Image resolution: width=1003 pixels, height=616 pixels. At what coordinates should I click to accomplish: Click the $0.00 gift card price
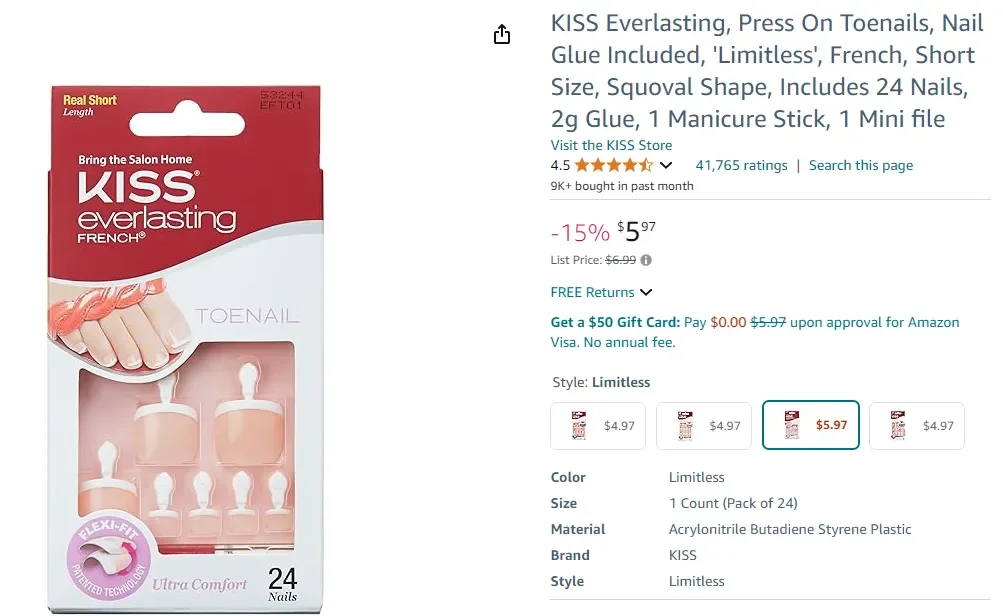click(x=728, y=322)
